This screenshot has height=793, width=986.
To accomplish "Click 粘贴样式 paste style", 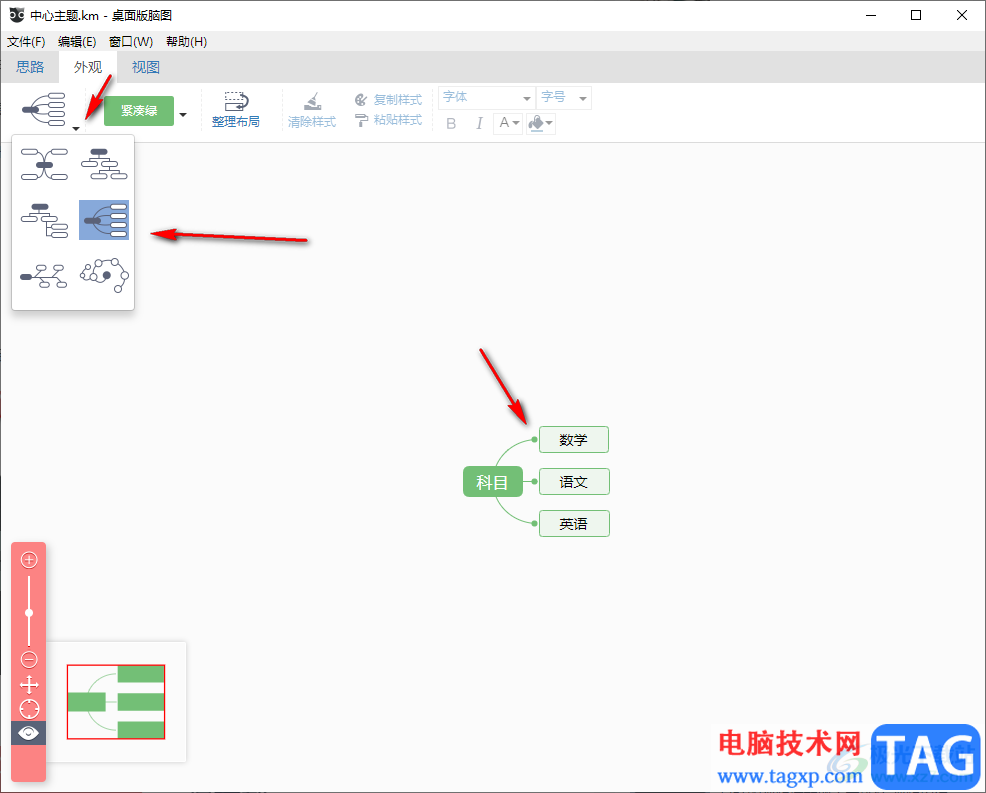I will click(x=389, y=120).
